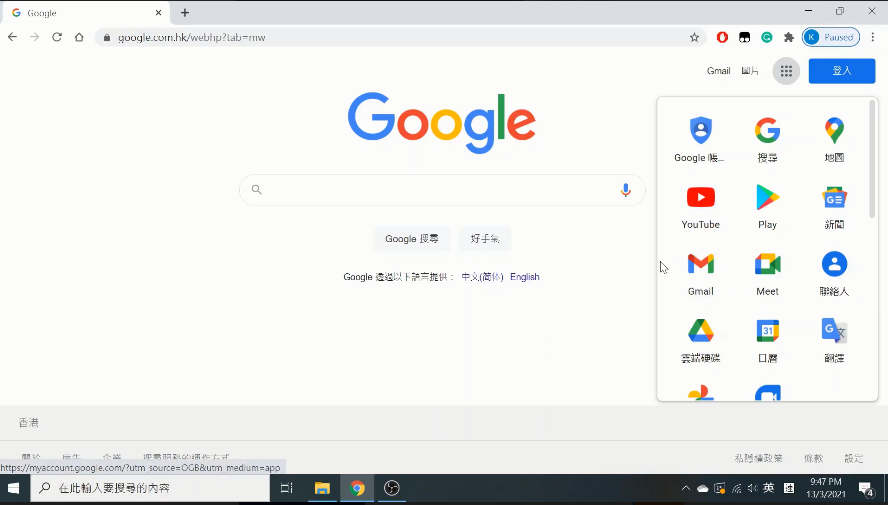This screenshot has width=888, height=505.
Task: Open Google Search app icon in panel
Action: [x=767, y=140]
